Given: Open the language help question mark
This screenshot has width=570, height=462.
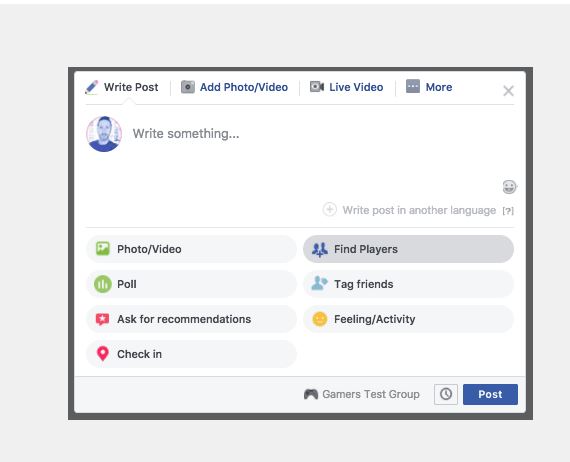Looking at the screenshot, I should [x=508, y=210].
